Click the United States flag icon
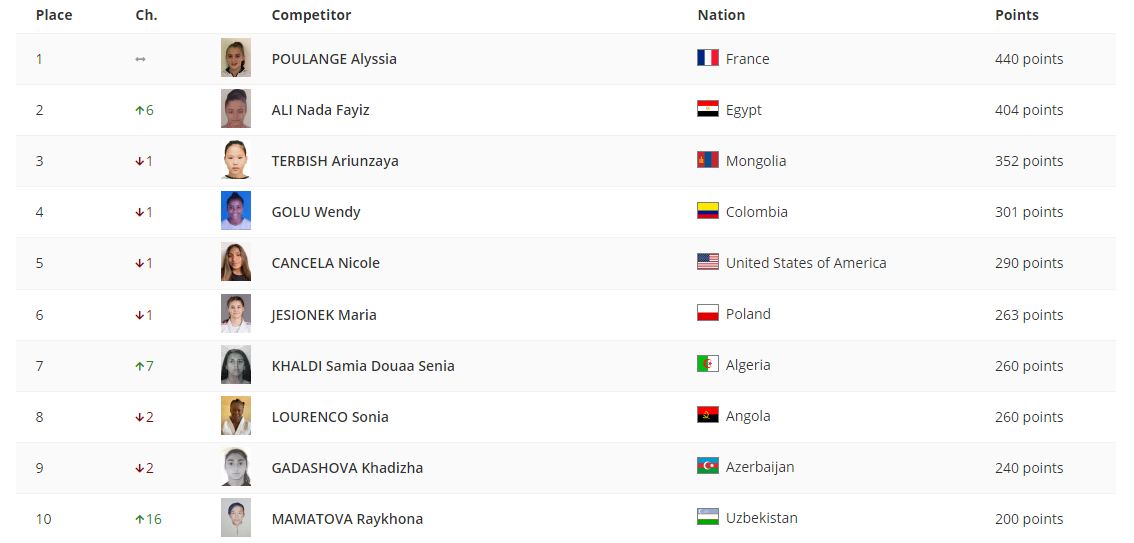Screen dimensions: 1134x543 707,262
